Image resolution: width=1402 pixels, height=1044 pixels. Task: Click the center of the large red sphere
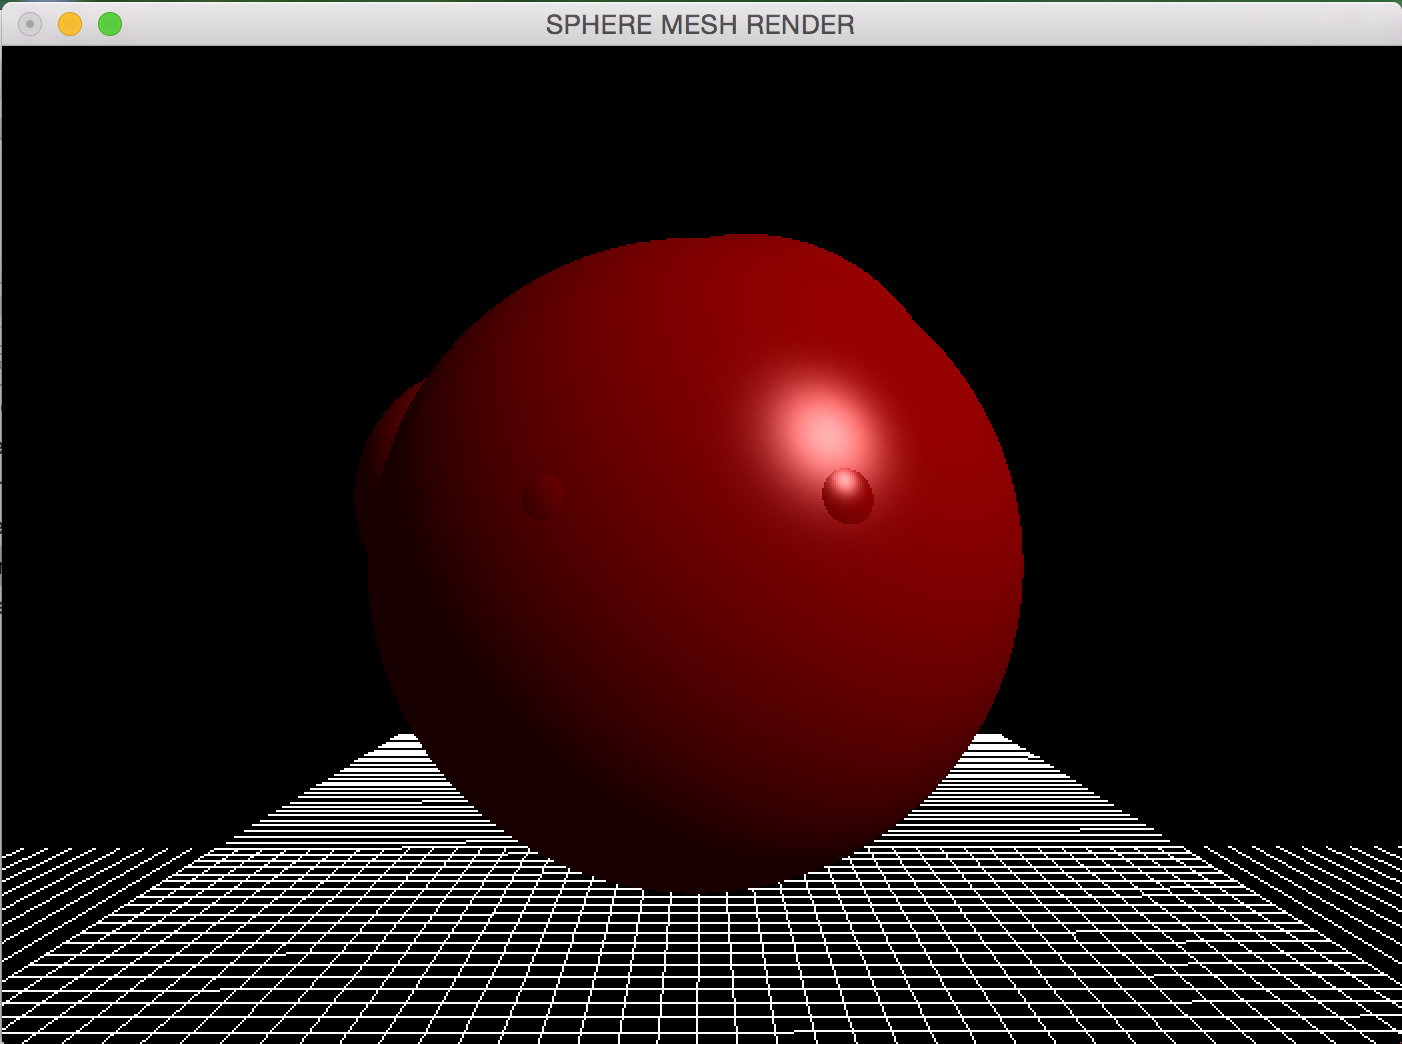click(x=695, y=565)
